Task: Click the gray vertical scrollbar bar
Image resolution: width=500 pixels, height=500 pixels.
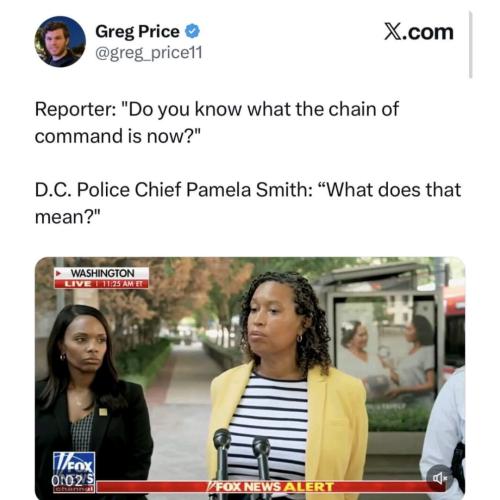Action: [471, 44]
